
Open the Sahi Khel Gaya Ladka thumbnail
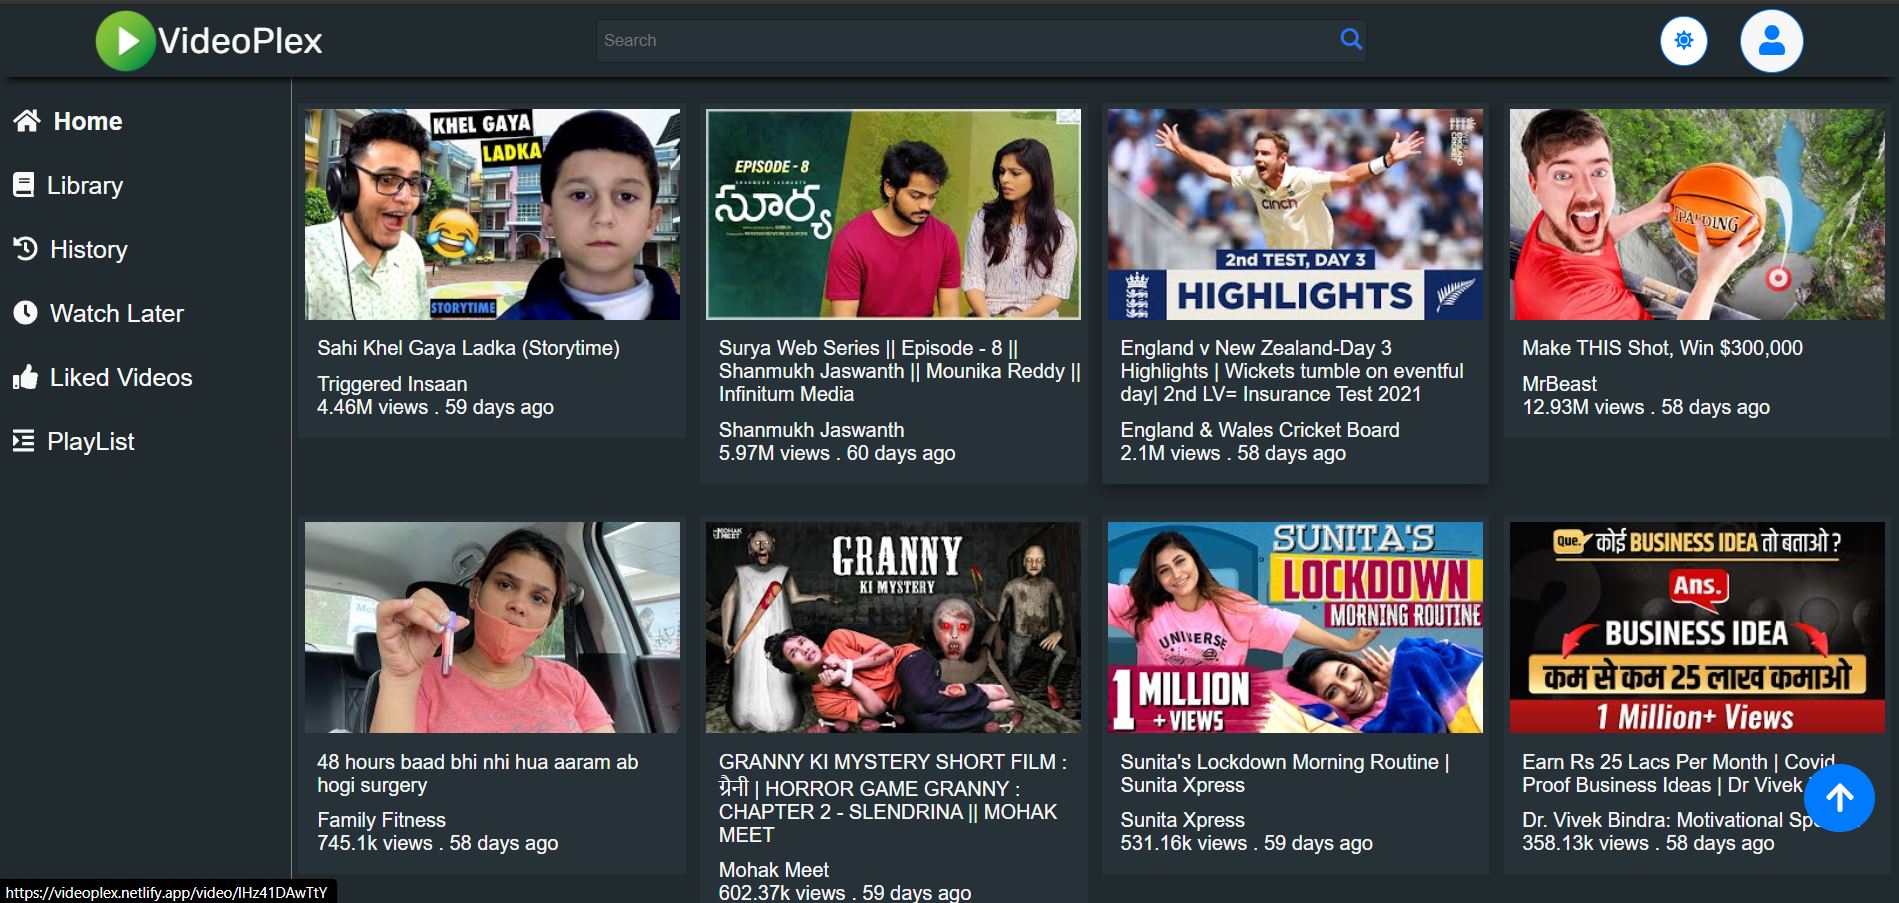[492, 215]
